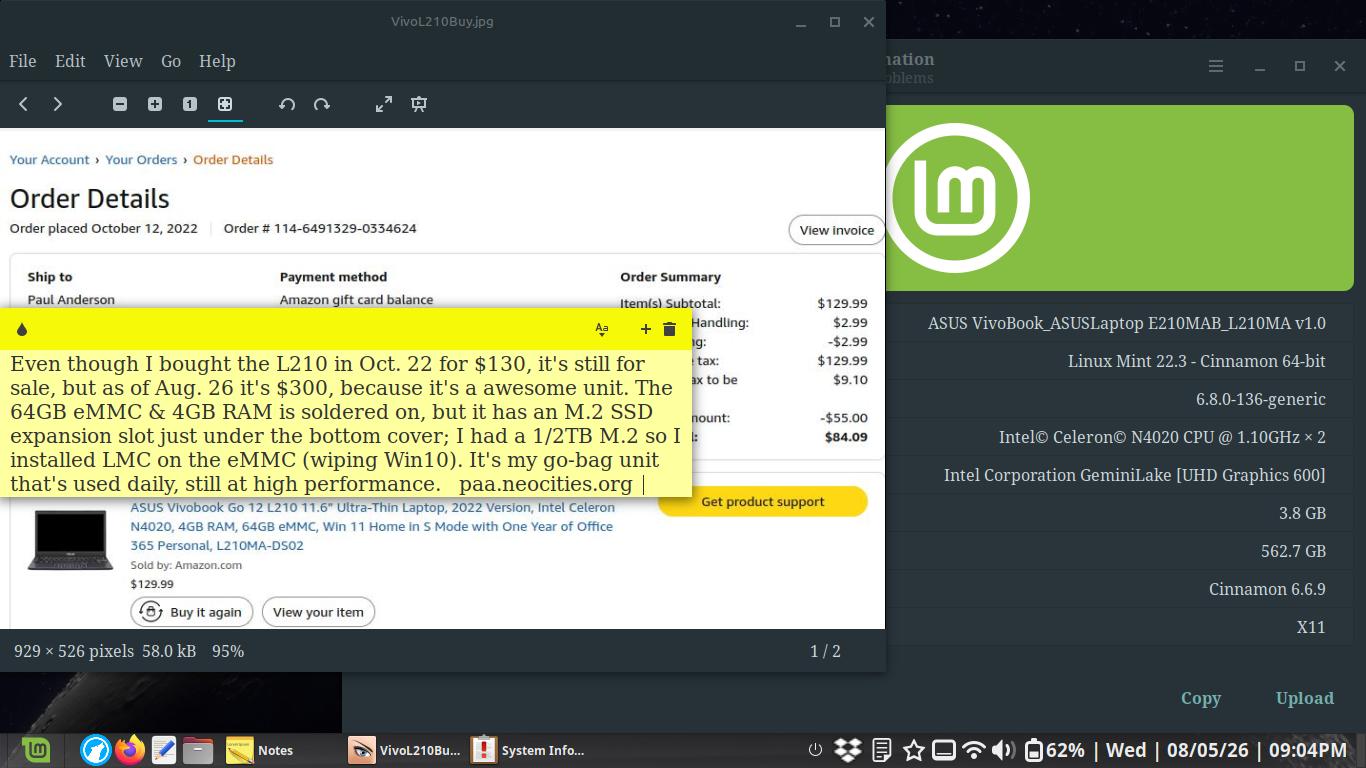Select the X11 display server text
Screen dimensions: 1366x768
point(1311,627)
